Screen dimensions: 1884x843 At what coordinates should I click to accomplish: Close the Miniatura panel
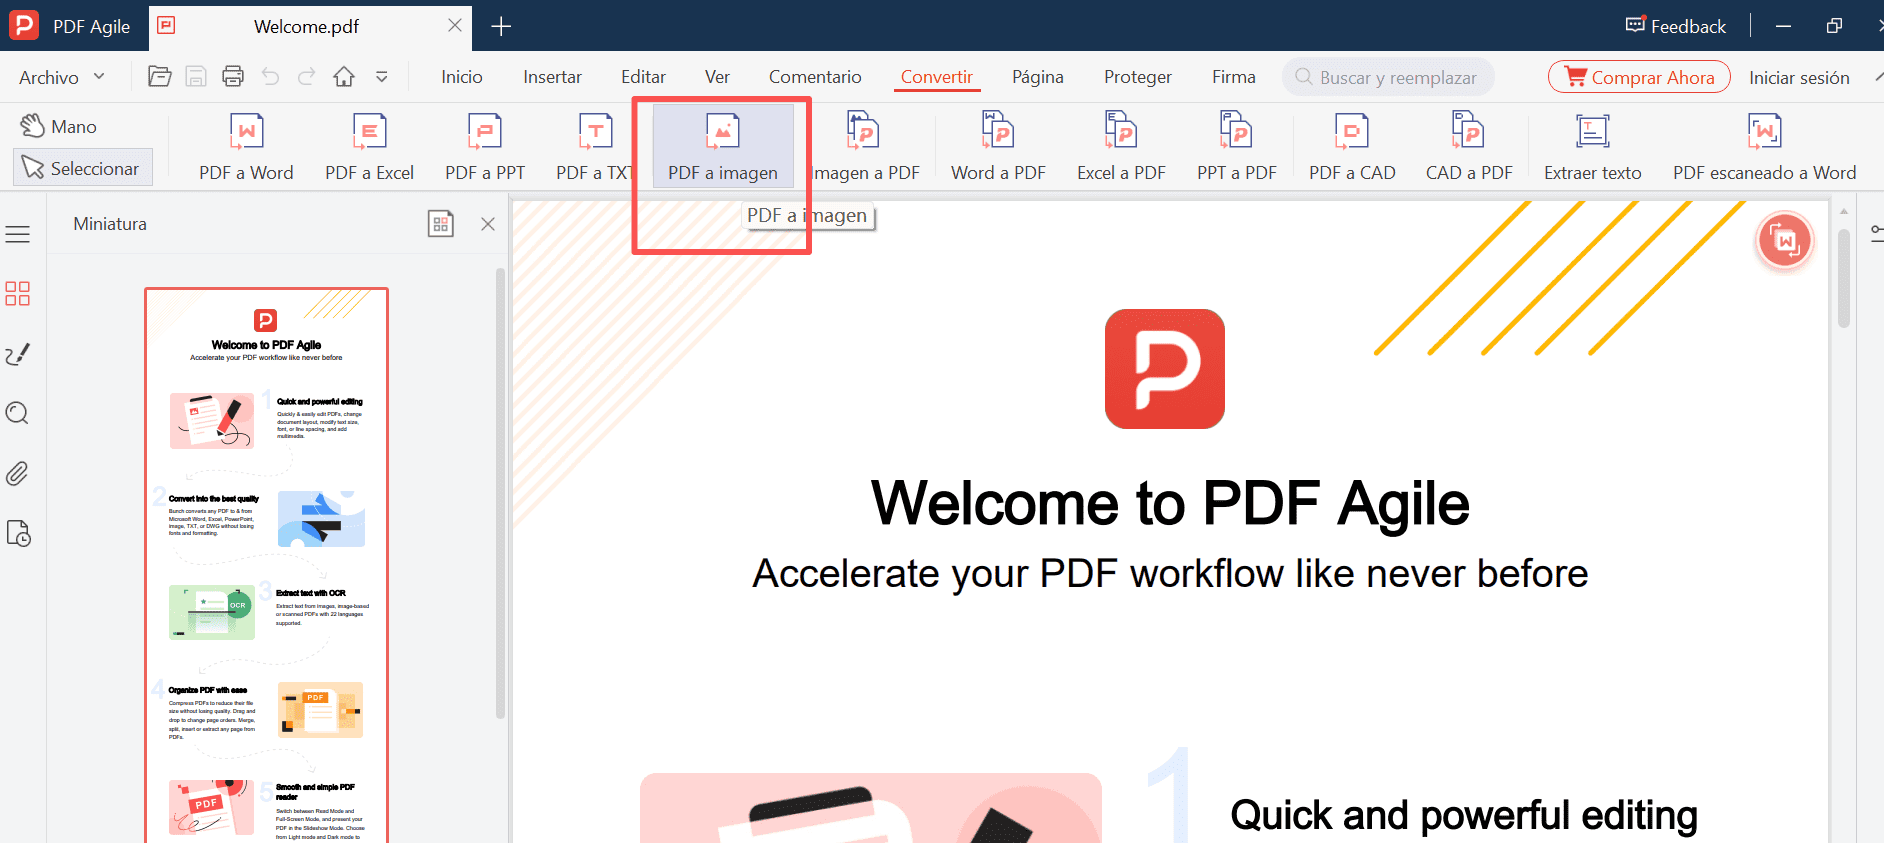[x=488, y=224]
